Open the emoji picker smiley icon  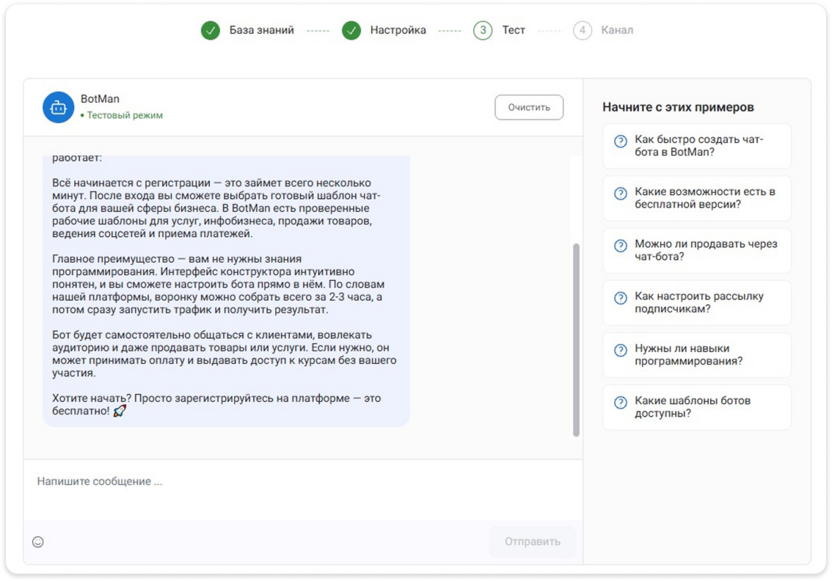pos(38,542)
